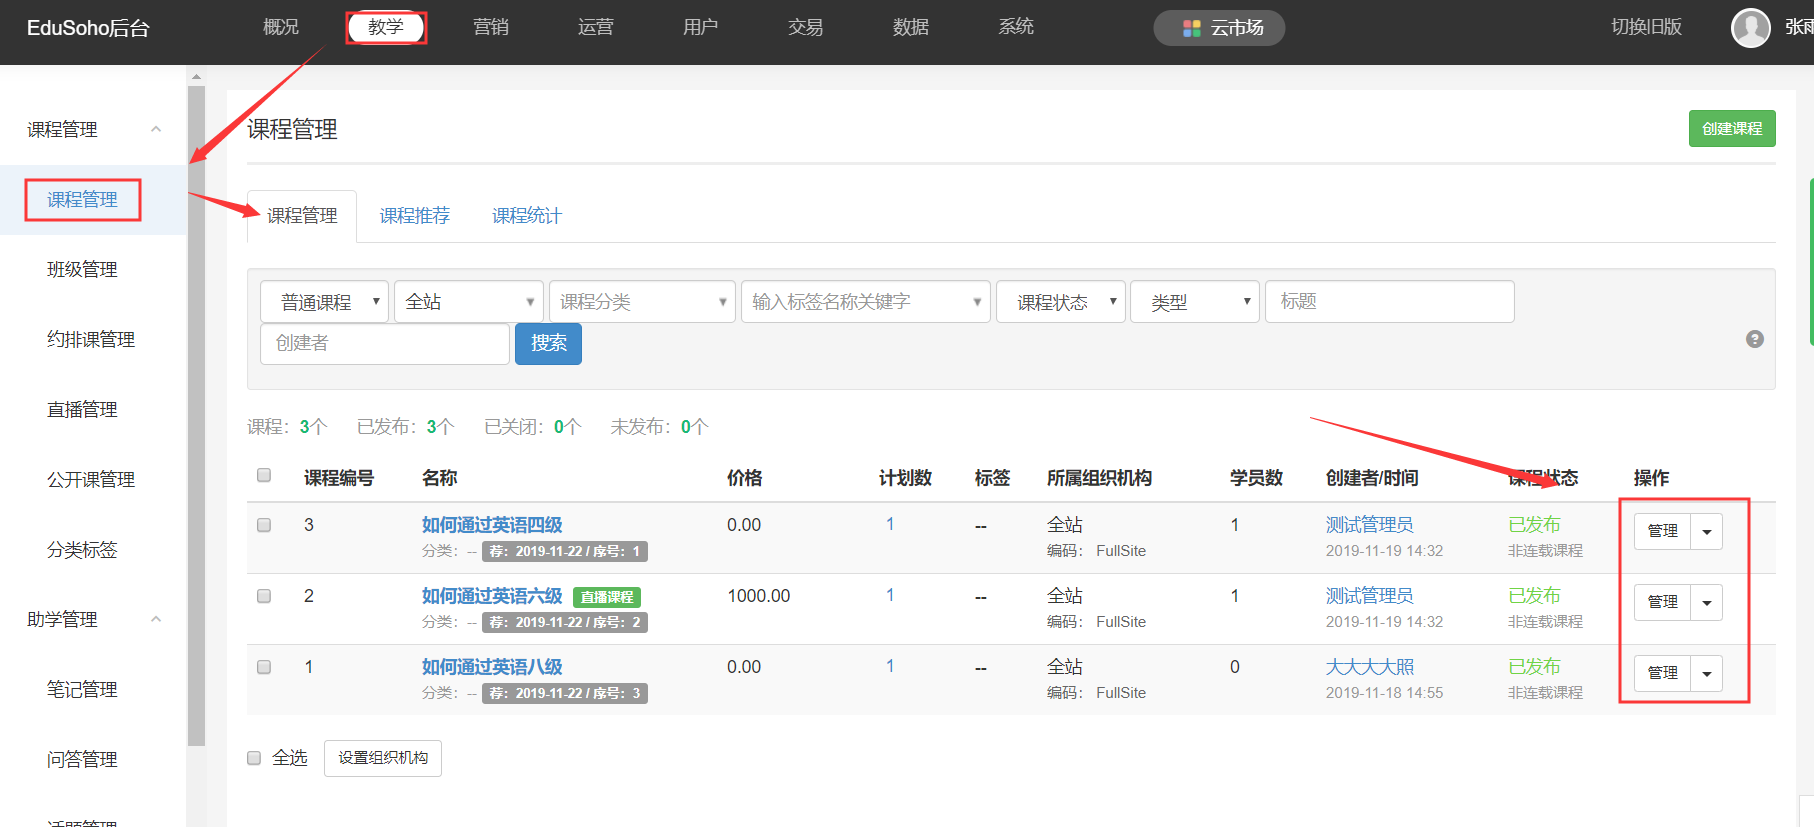1814x827 pixels.
Task: Click the help question mark icon
Action: click(1754, 339)
